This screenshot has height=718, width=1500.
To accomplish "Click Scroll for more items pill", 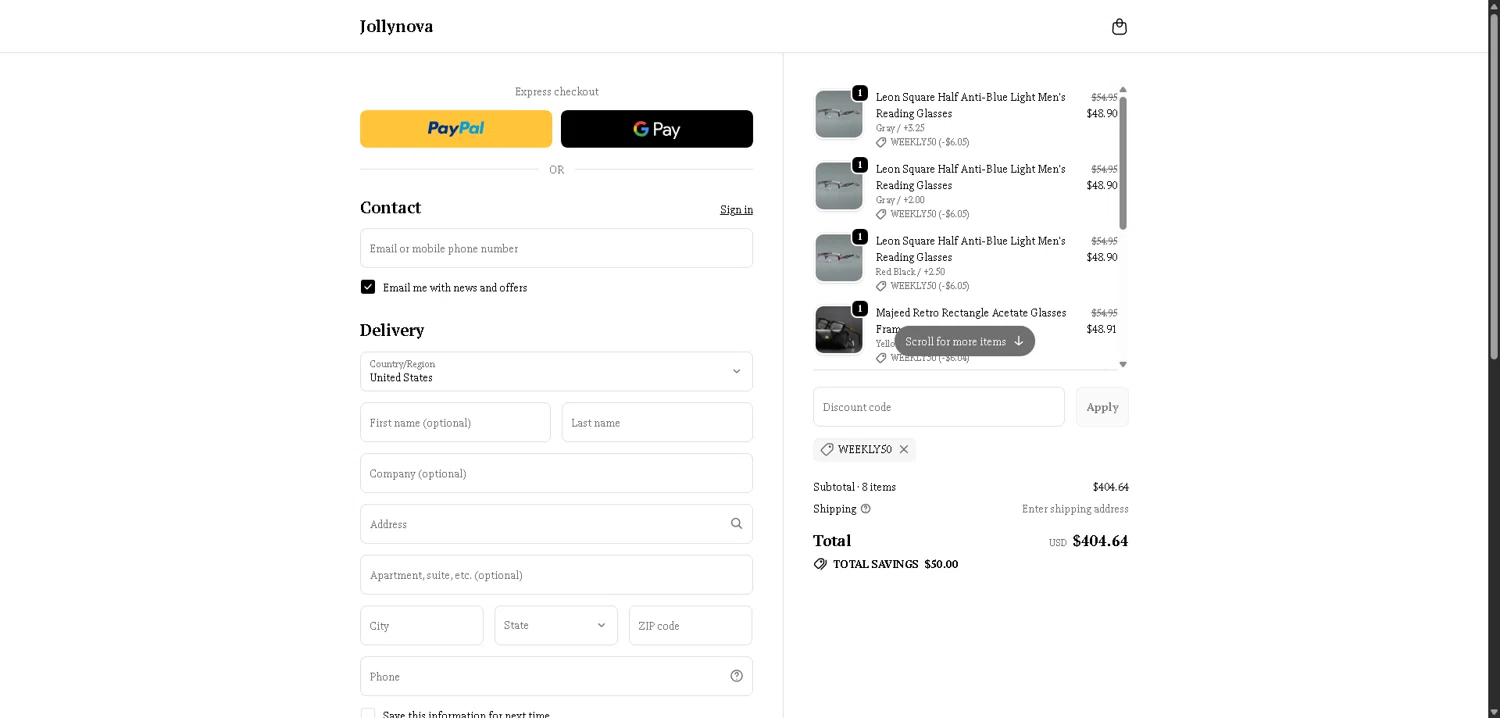I will click(x=964, y=341).
